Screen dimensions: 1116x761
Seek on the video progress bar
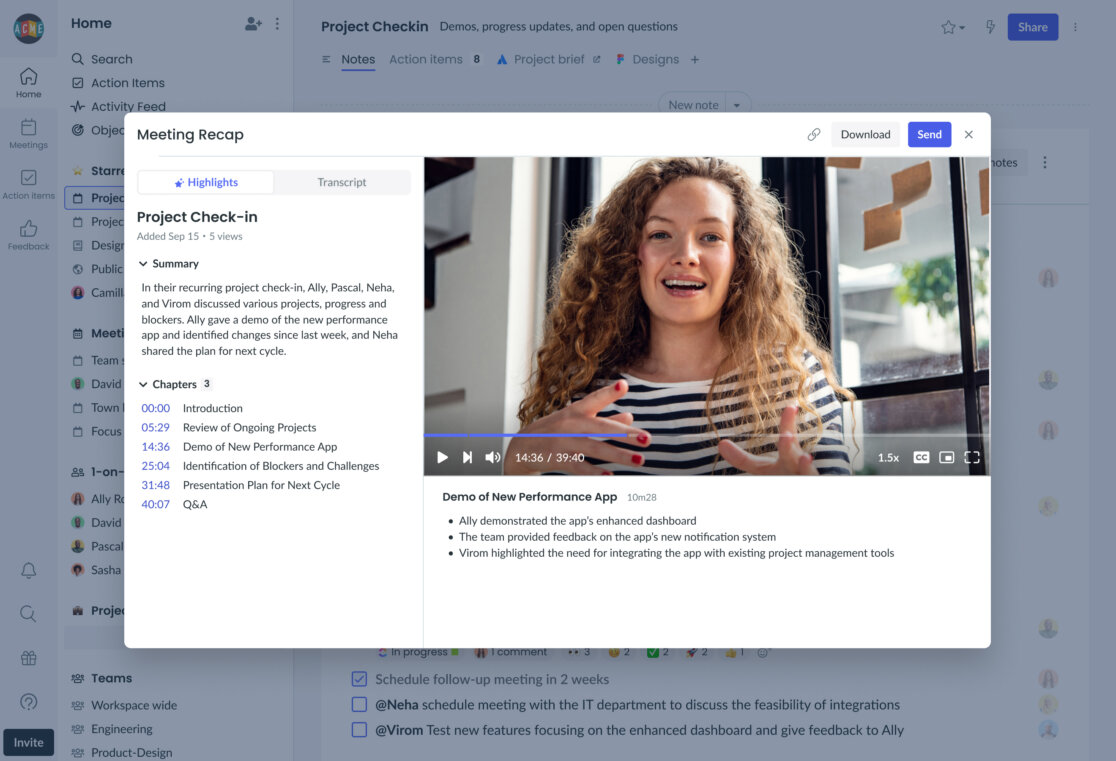(706, 434)
